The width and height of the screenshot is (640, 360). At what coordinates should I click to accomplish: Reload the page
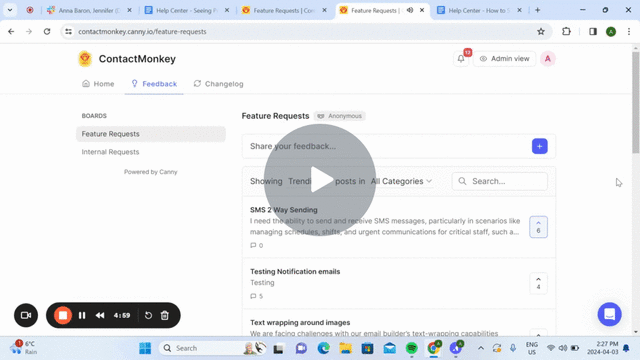pos(47,31)
